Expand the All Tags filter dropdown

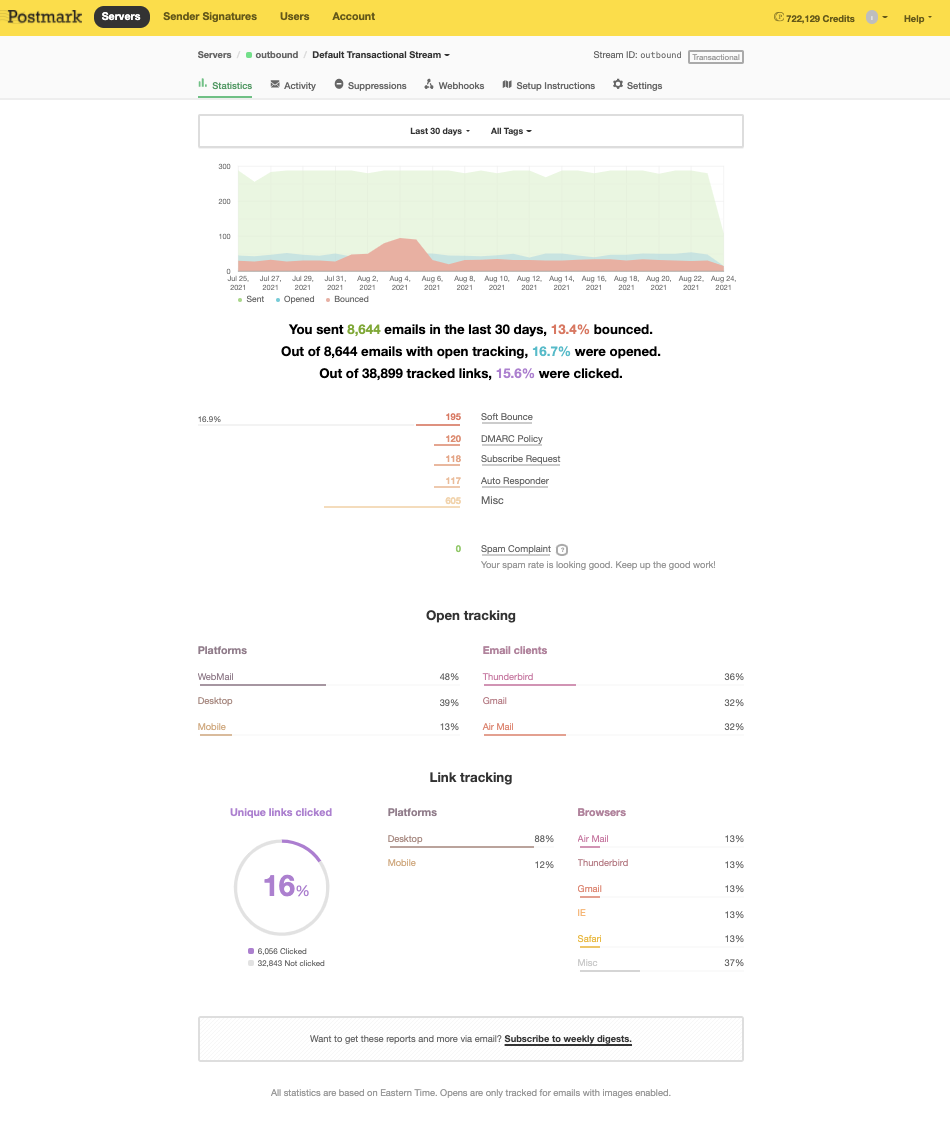coord(511,131)
